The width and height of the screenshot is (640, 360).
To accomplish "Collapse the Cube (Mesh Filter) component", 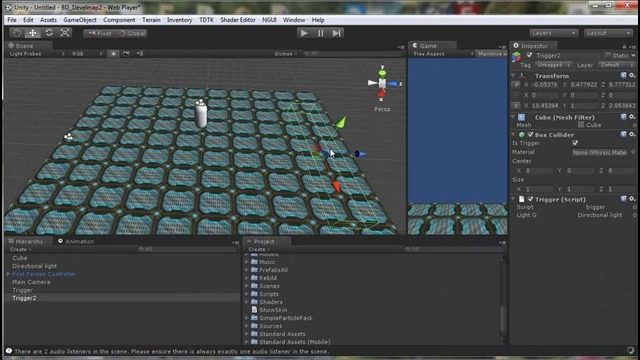I will click(x=513, y=118).
